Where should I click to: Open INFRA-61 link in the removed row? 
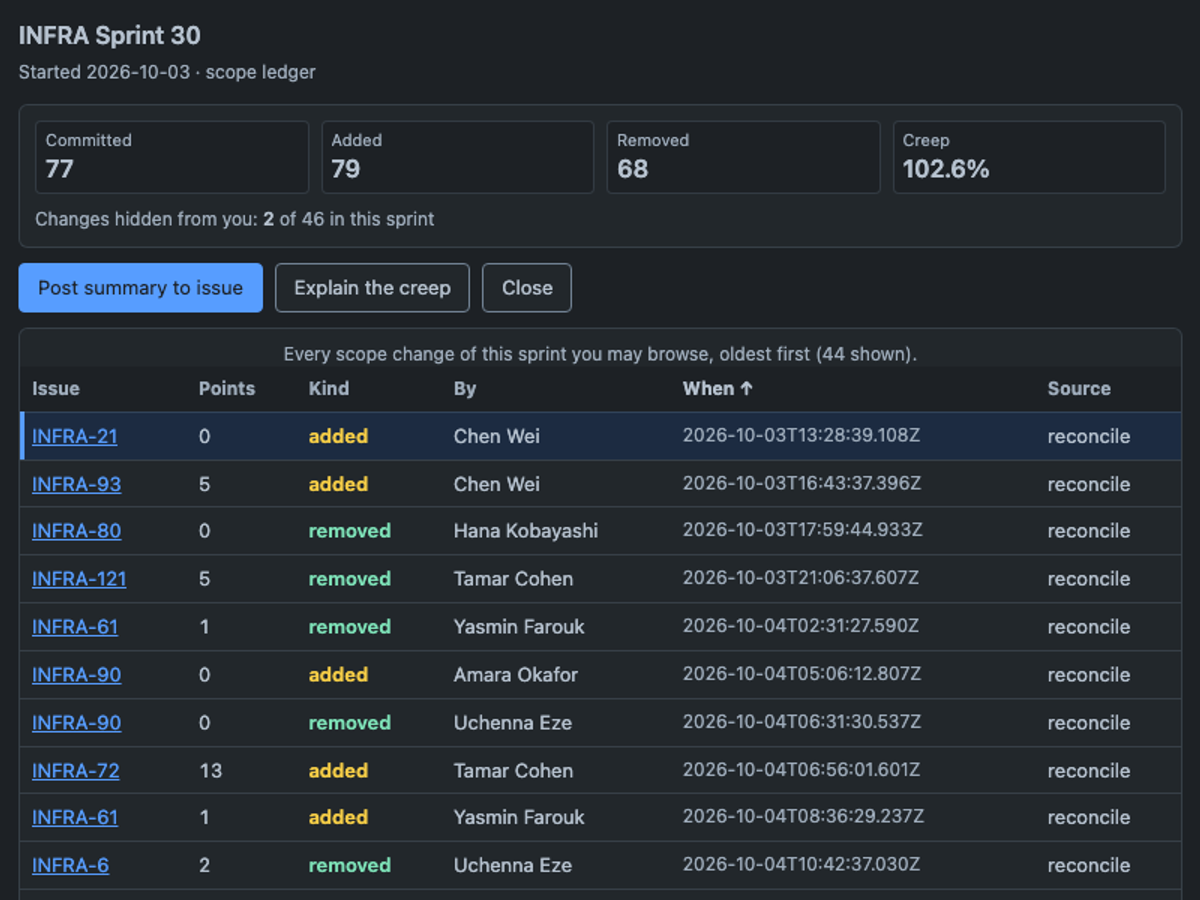[75, 627]
